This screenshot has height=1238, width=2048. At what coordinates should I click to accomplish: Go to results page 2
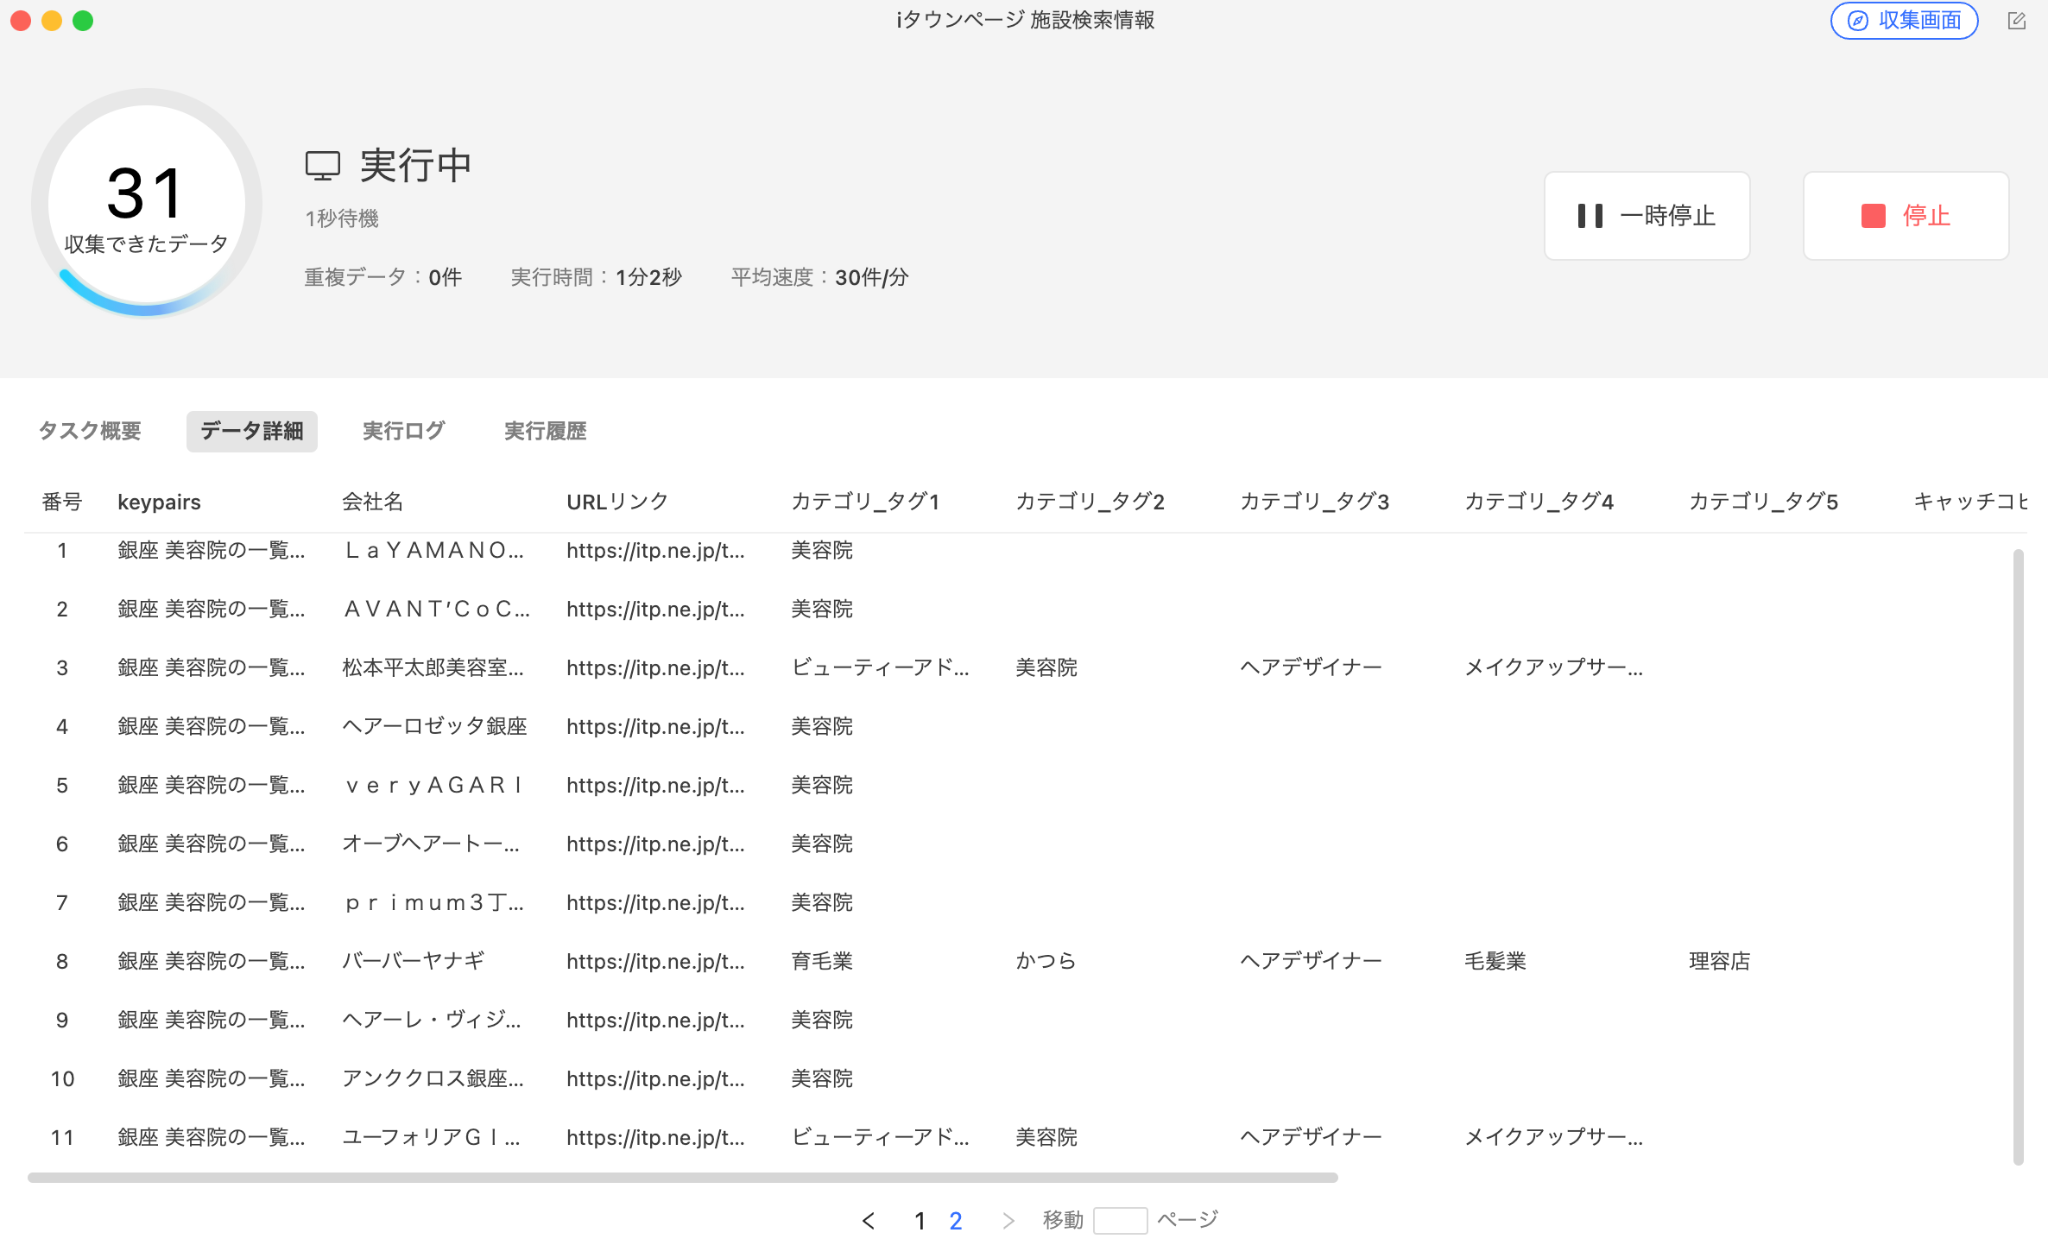click(x=956, y=1220)
